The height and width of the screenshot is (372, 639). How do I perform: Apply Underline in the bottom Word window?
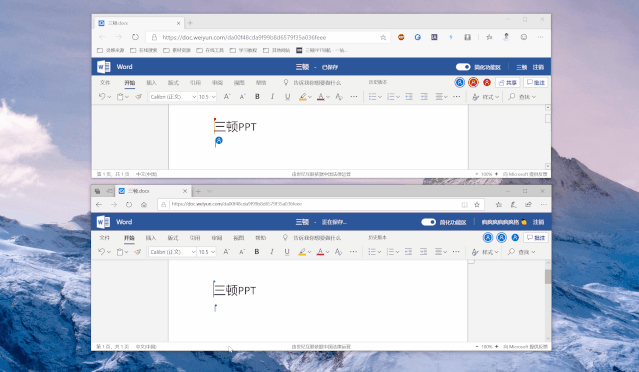(x=287, y=252)
